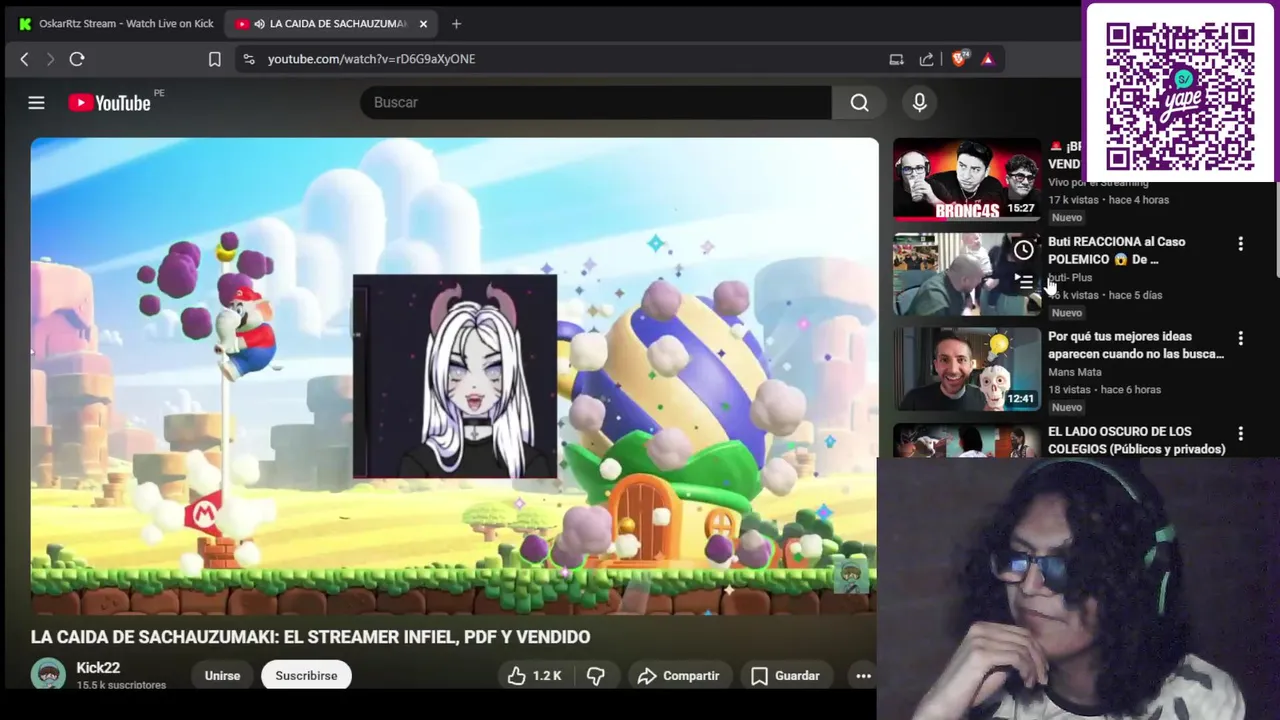The width and height of the screenshot is (1280, 720).
Task: Click the Nuevo badge under Mans Mata video
Action: [x=1067, y=408]
